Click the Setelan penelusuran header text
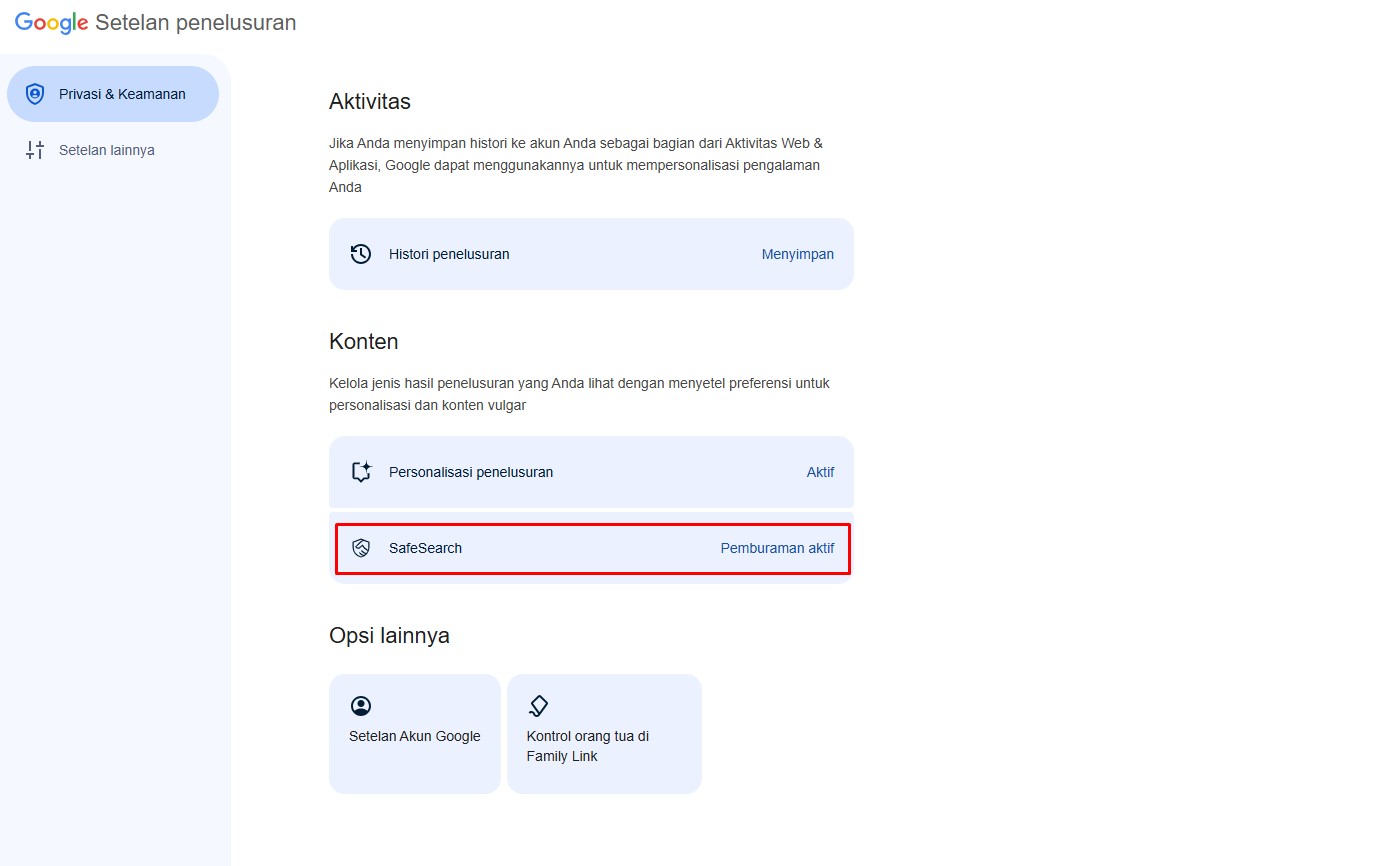The height and width of the screenshot is (866, 1386). pyautogui.click(x=195, y=22)
